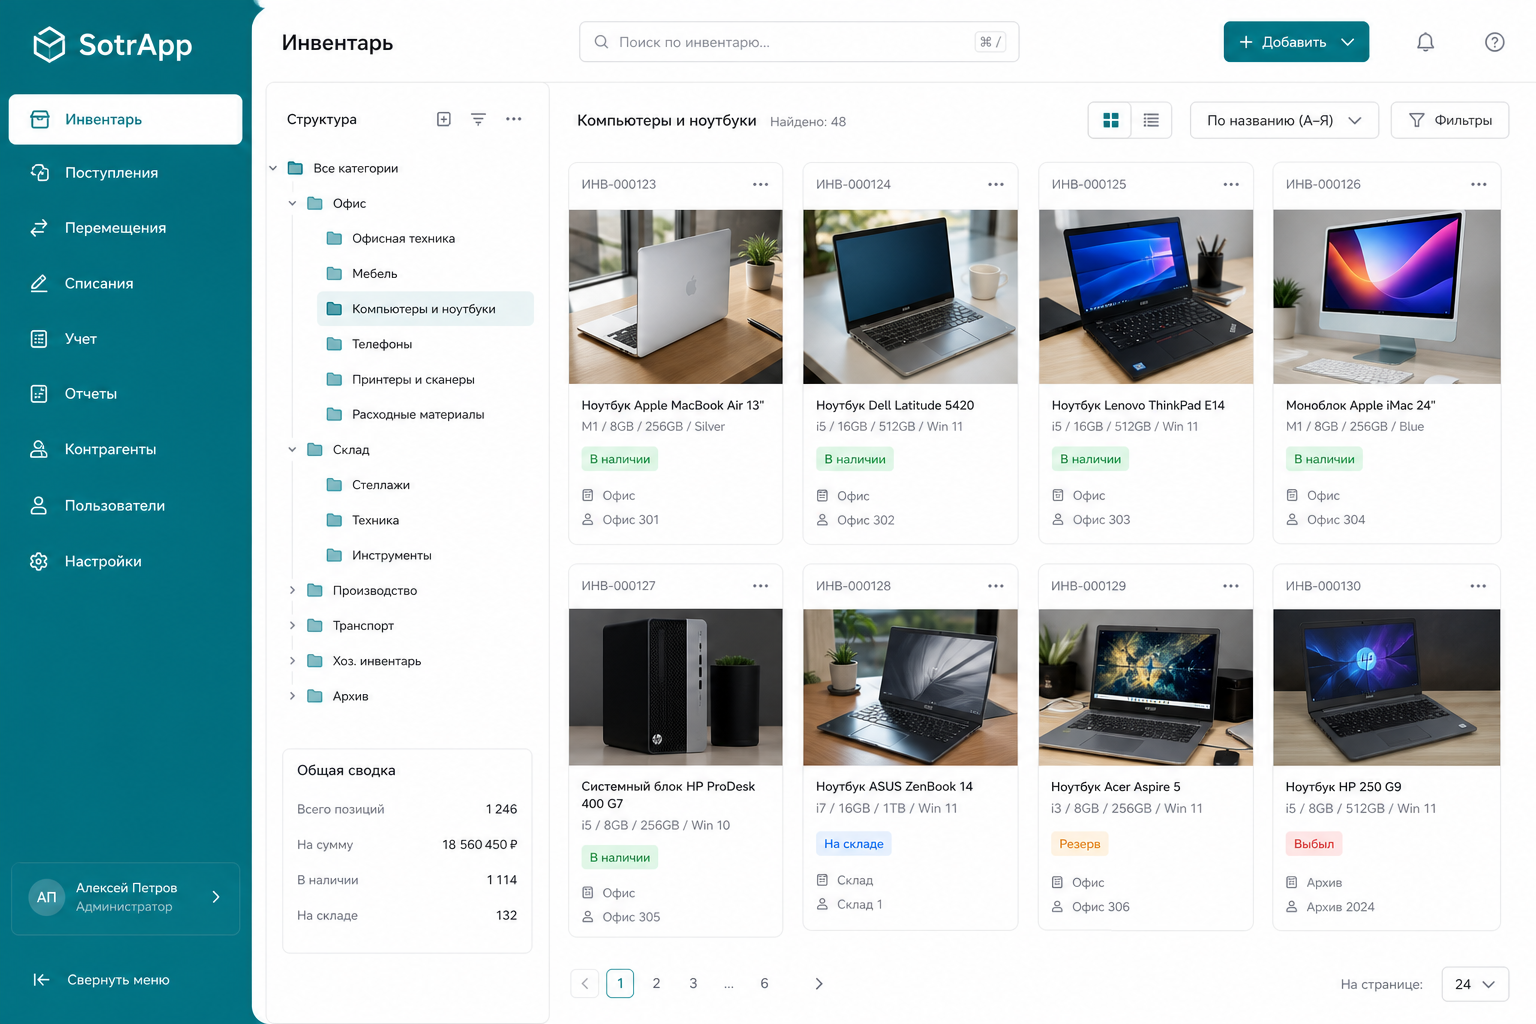
Task: Collapse the Офис tree node
Action: coord(292,203)
